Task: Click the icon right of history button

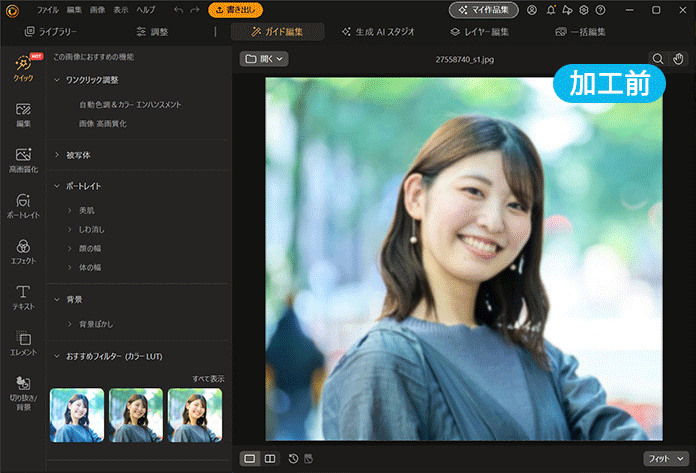Action: pyautogui.click(x=308, y=458)
